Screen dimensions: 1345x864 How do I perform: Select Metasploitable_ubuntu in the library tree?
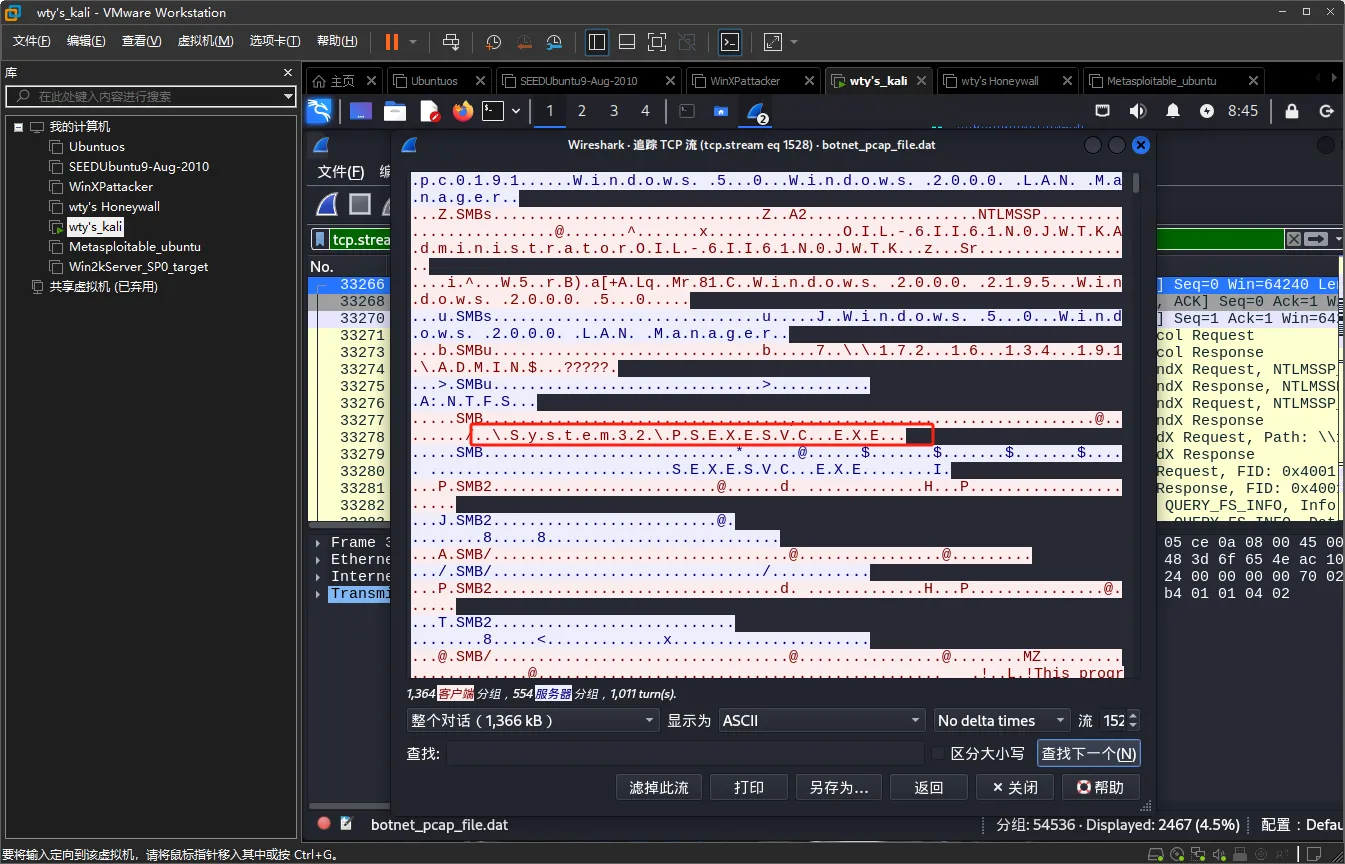(135, 247)
